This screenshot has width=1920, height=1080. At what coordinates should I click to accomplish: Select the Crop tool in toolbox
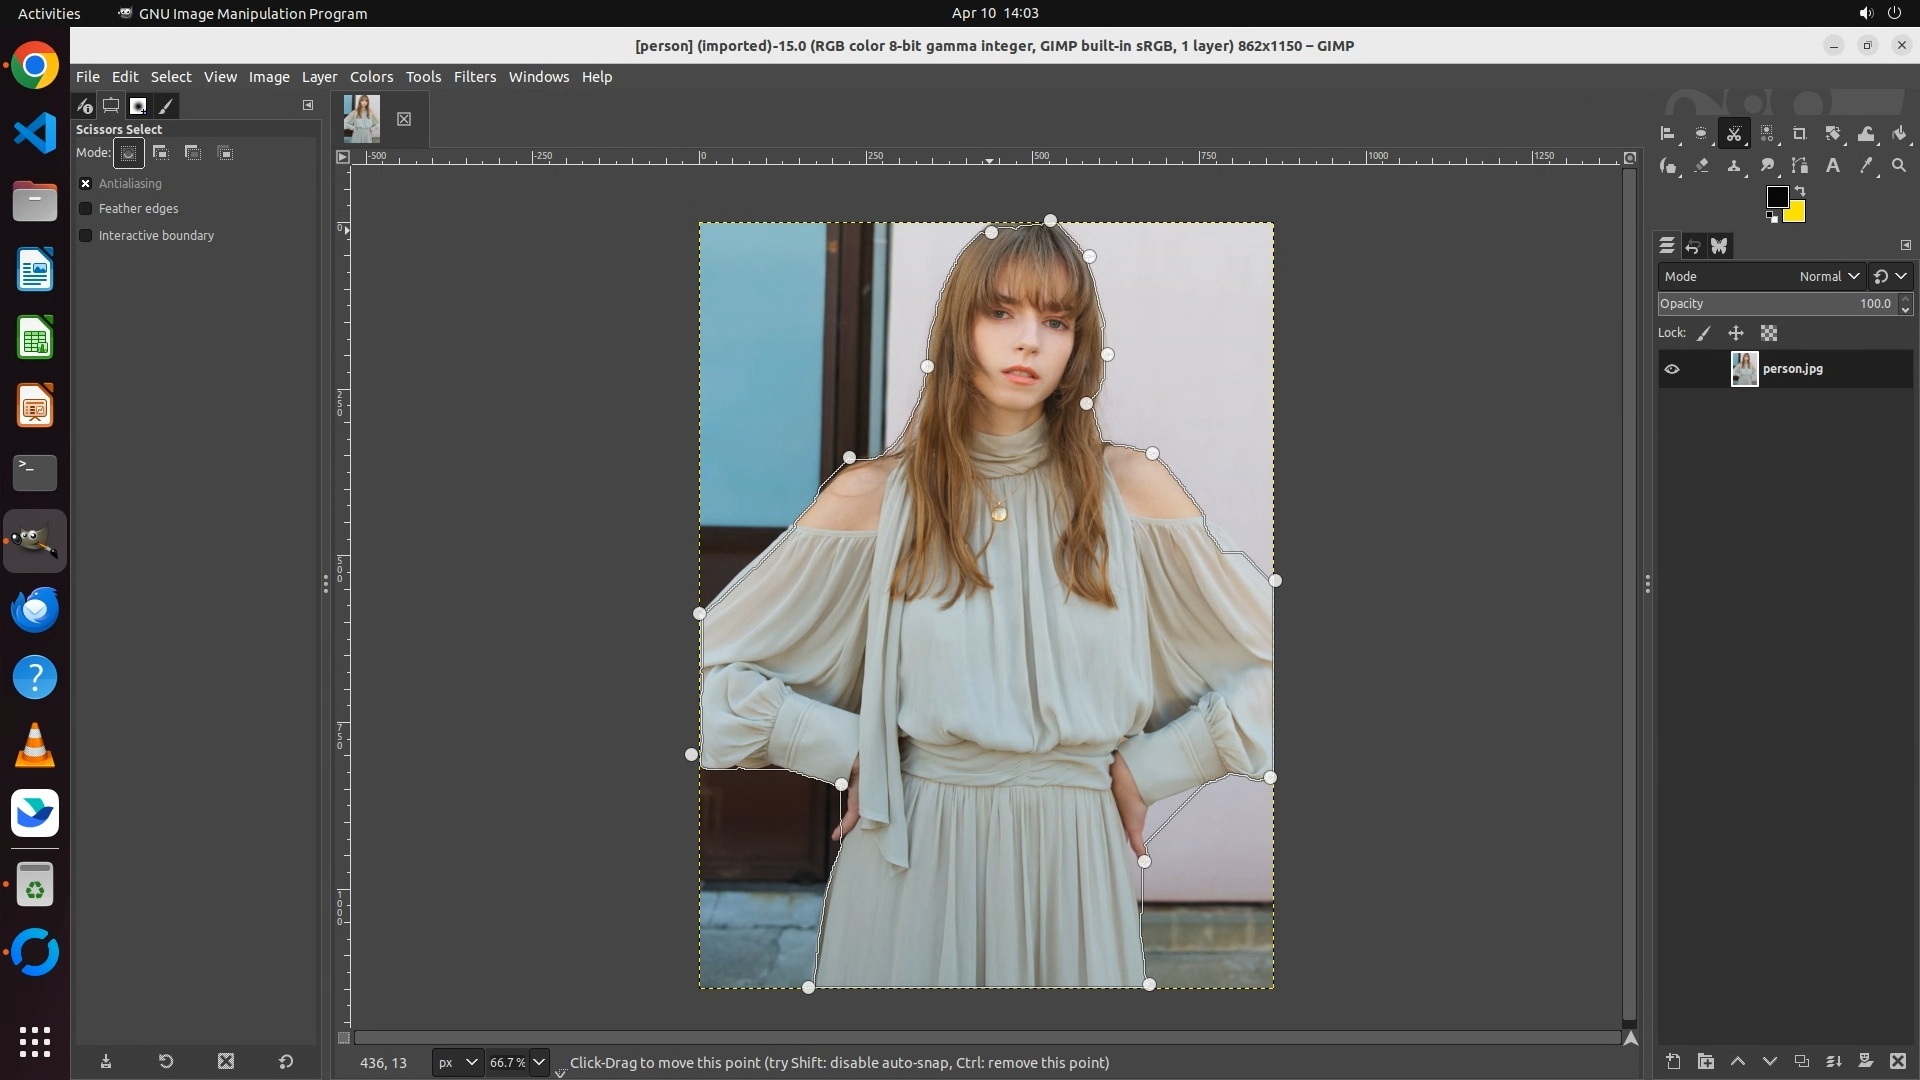click(1800, 134)
